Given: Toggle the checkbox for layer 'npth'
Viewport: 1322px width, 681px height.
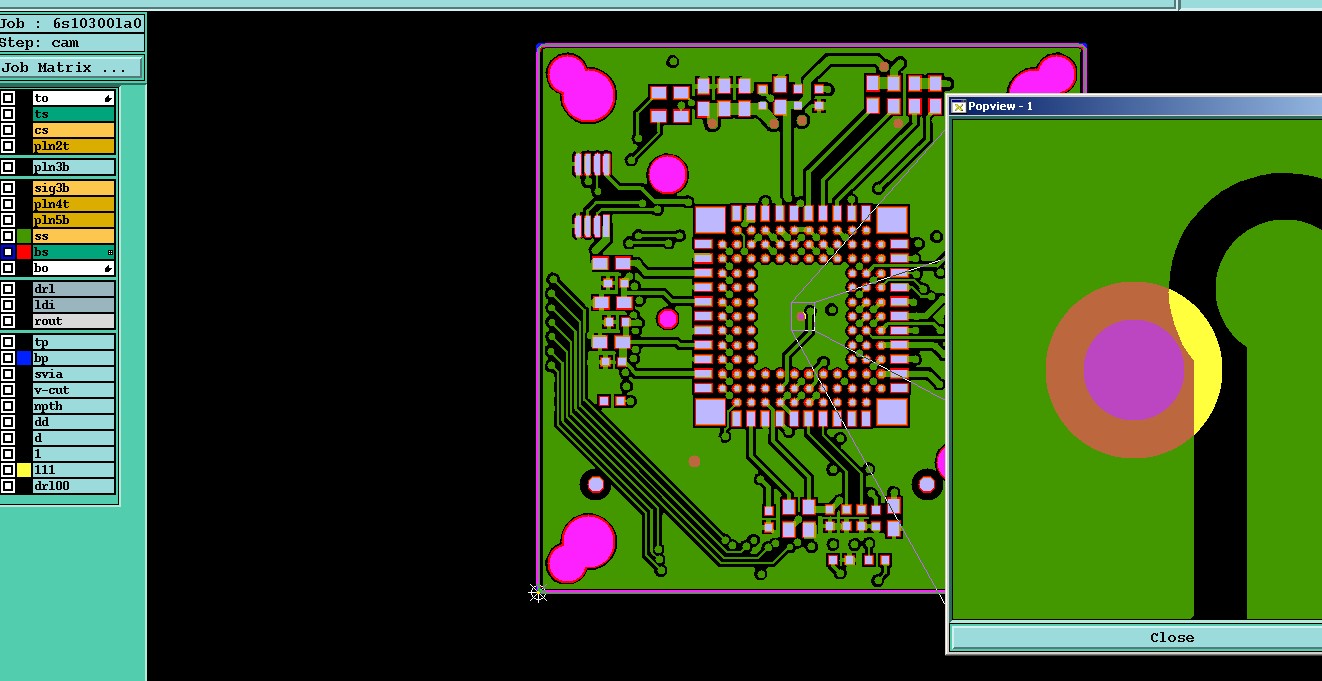Looking at the screenshot, I should coord(8,406).
